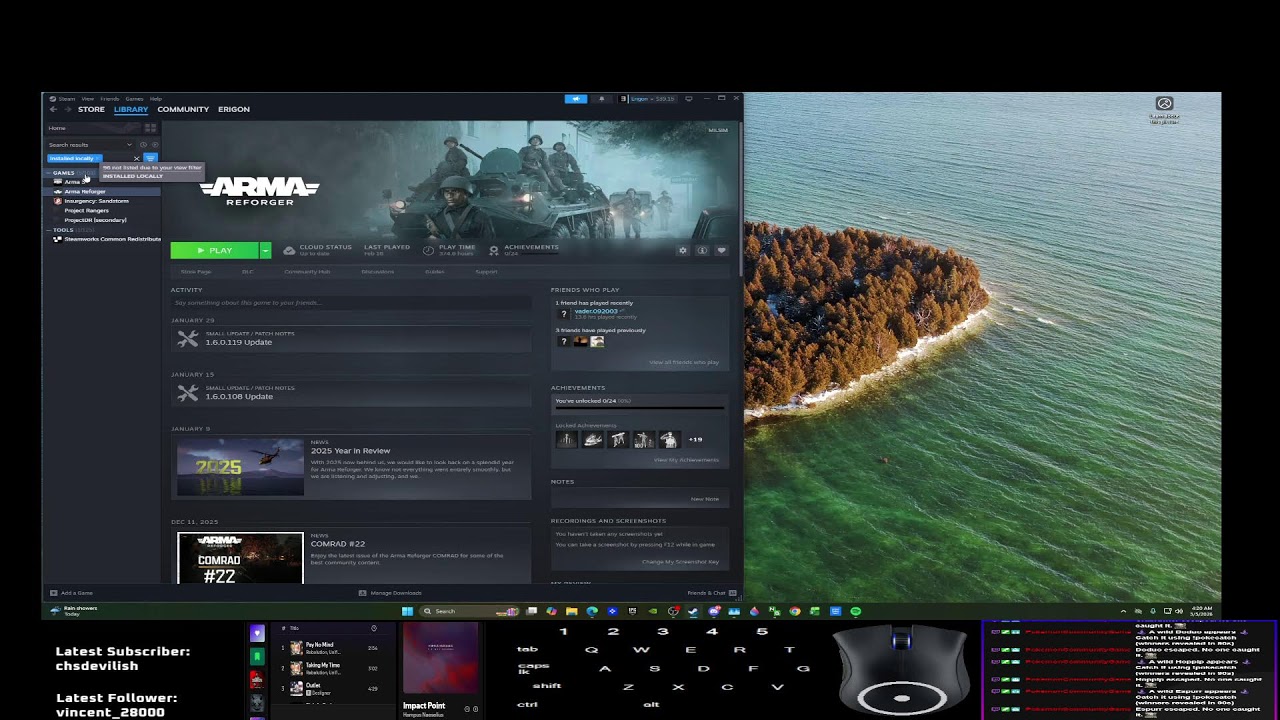
Task: Open the Guides link
Action: pos(435,272)
